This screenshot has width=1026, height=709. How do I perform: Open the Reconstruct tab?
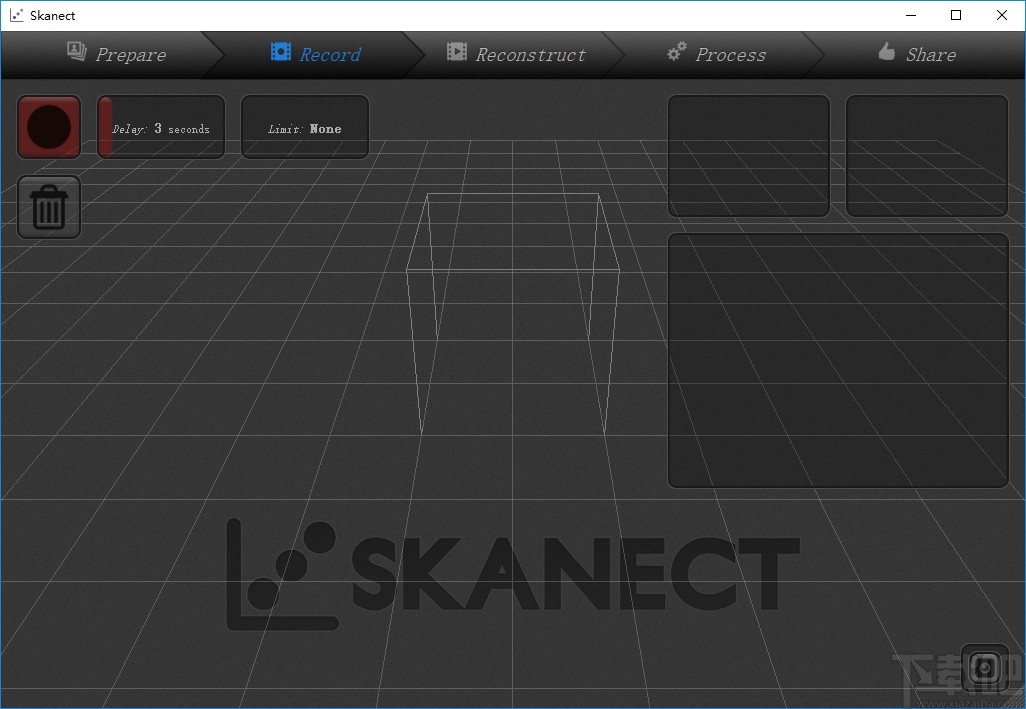(x=529, y=55)
